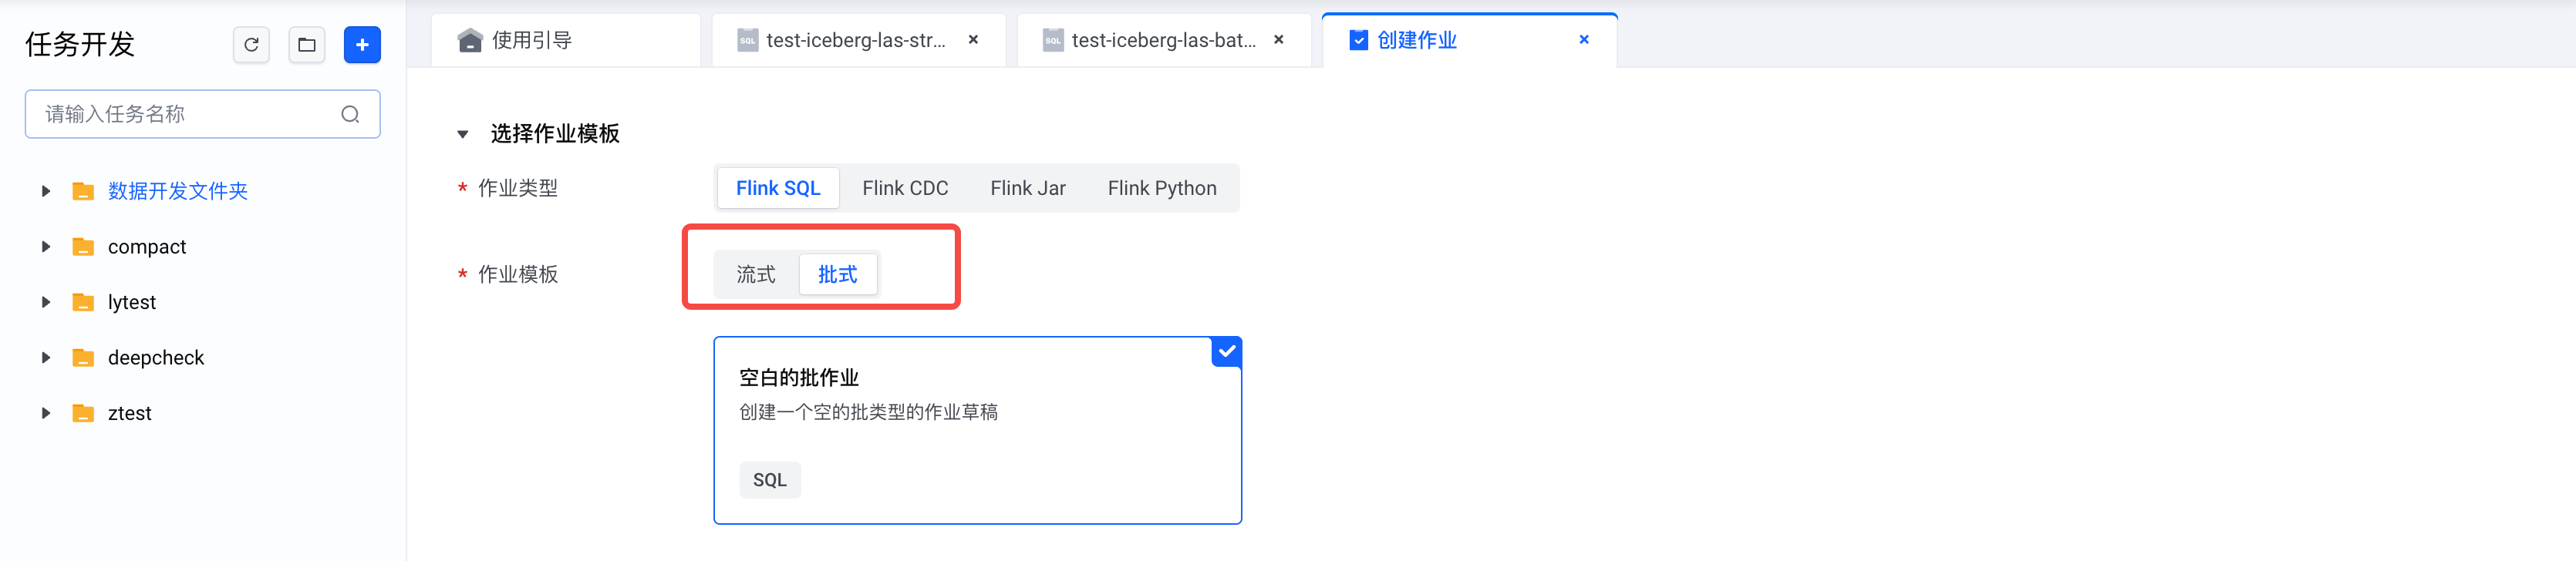The height and width of the screenshot is (561, 2576).
Task: Click the new folder icon button
Action: 307,45
